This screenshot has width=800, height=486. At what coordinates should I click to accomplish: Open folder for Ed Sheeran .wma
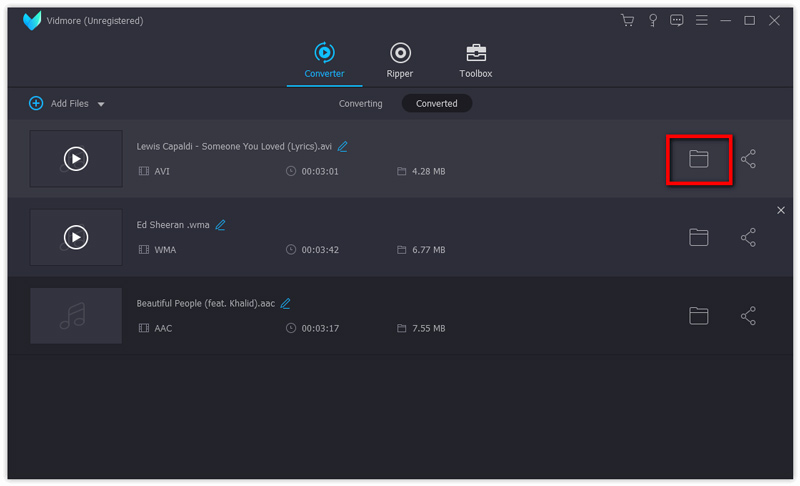[x=698, y=237]
